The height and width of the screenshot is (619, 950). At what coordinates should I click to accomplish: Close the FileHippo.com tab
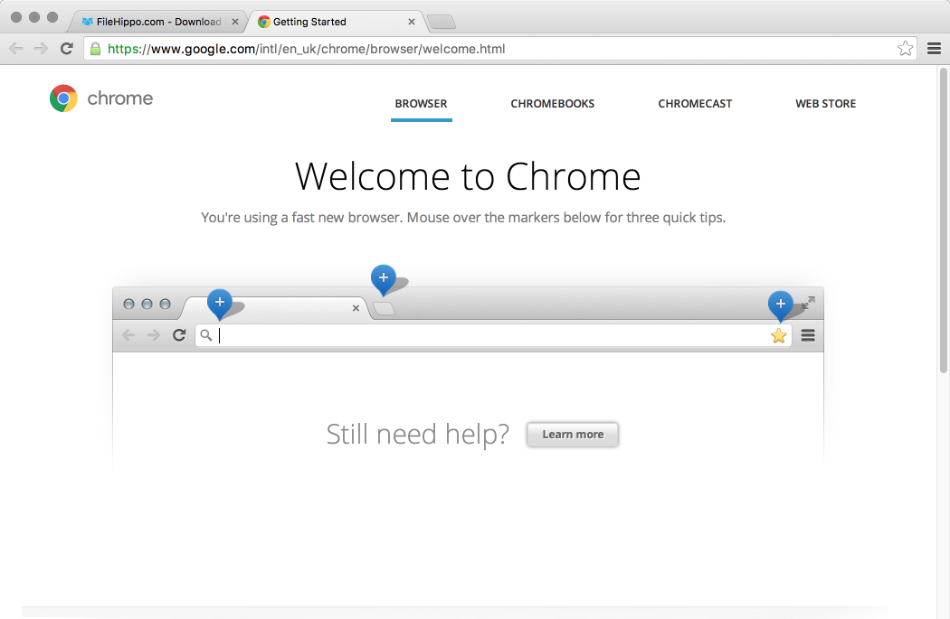(x=235, y=22)
